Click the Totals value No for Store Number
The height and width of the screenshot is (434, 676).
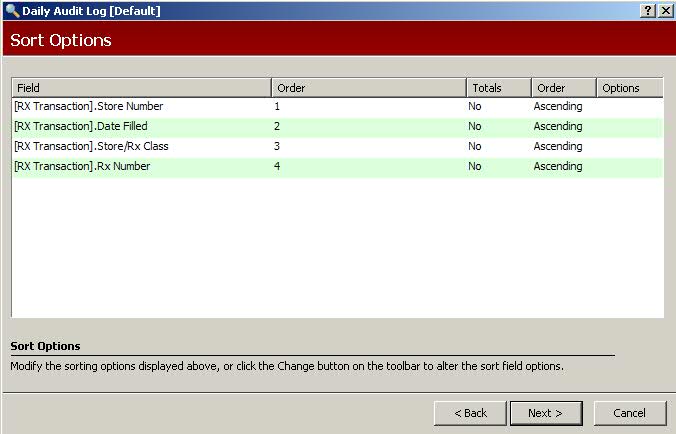[x=475, y=107]
